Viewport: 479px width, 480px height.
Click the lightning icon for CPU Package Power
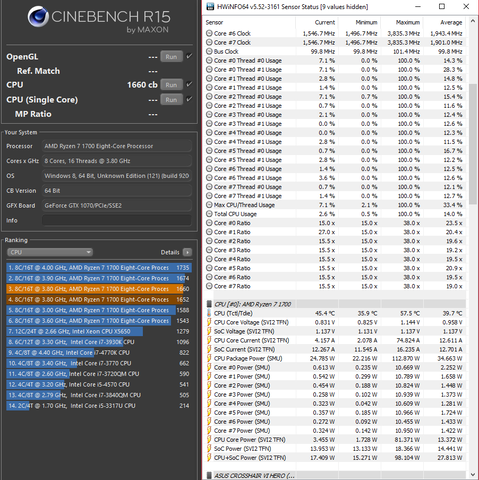(x=209, y=358)
